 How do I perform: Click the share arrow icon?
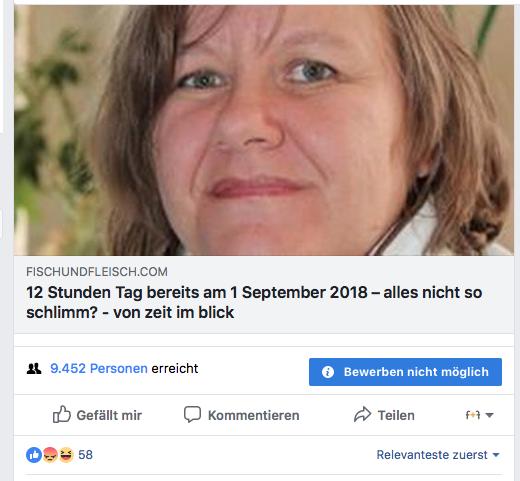(x=362, y=414)
